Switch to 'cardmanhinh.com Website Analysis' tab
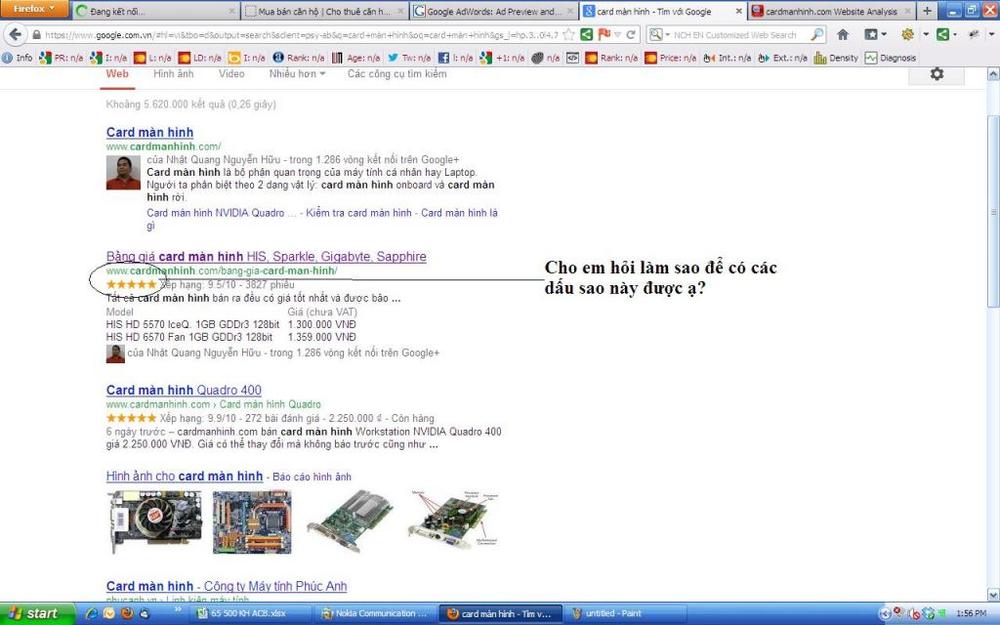 coord(832,11)
